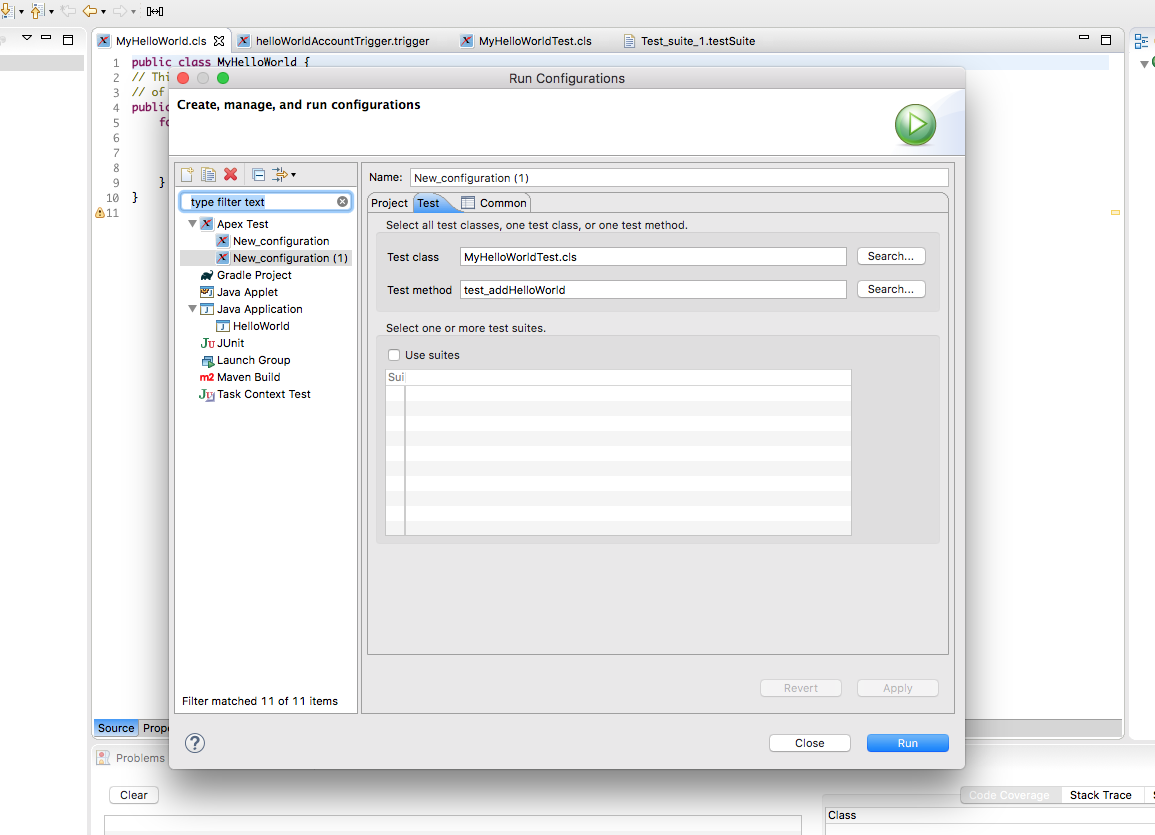The height and width of the screenshot is (835, 1155).
Task: Close the MyHelloWorld.cls editor tab
Action: point(219,41)
